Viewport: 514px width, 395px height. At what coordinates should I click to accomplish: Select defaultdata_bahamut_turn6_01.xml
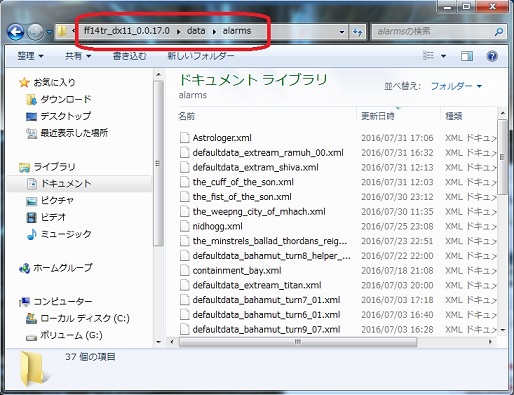point(266,315)
